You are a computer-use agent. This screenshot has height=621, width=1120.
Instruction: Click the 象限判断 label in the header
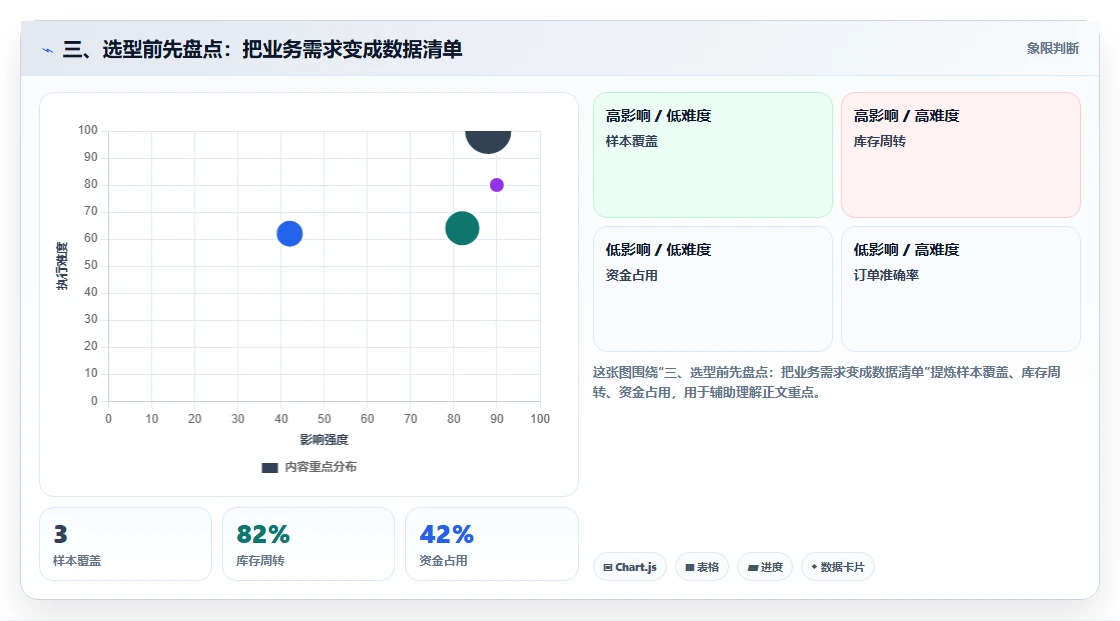click(1053, 49)
